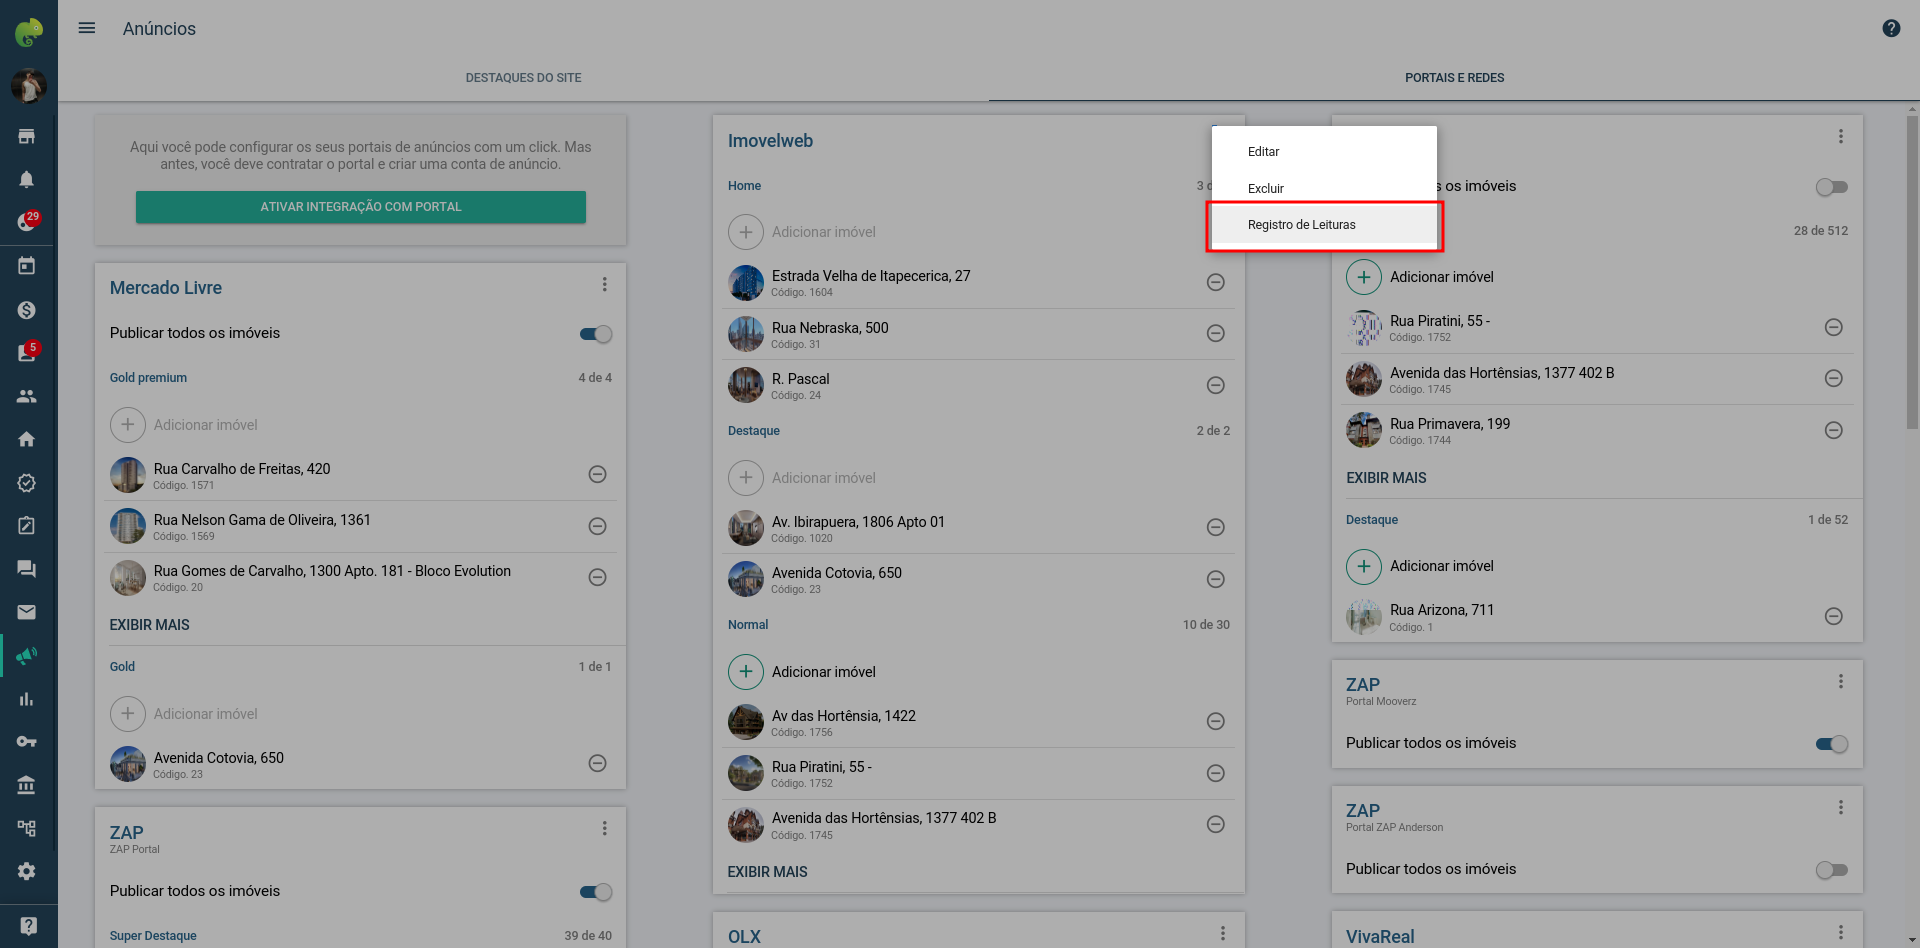The width and height of the screenshot is (1920, 948).
Task: Switch to Portais e Redes tab
Action: 1454,78
